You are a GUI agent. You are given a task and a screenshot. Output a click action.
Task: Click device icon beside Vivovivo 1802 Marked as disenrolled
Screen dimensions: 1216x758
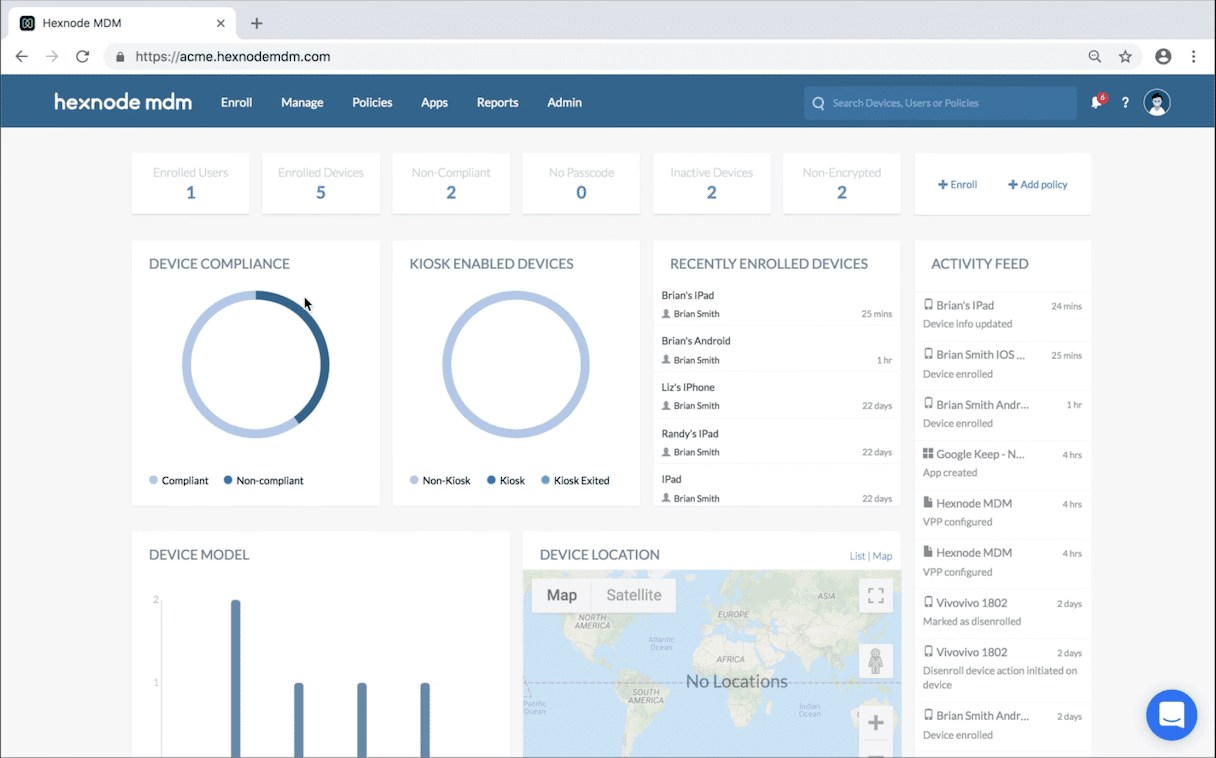928,602
